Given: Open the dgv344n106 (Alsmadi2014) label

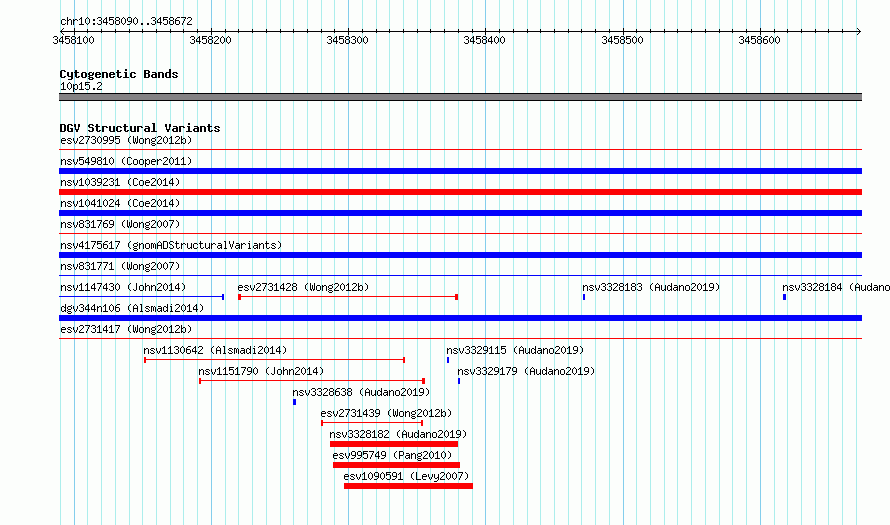Looking at the screenshot, I should 132,308.
